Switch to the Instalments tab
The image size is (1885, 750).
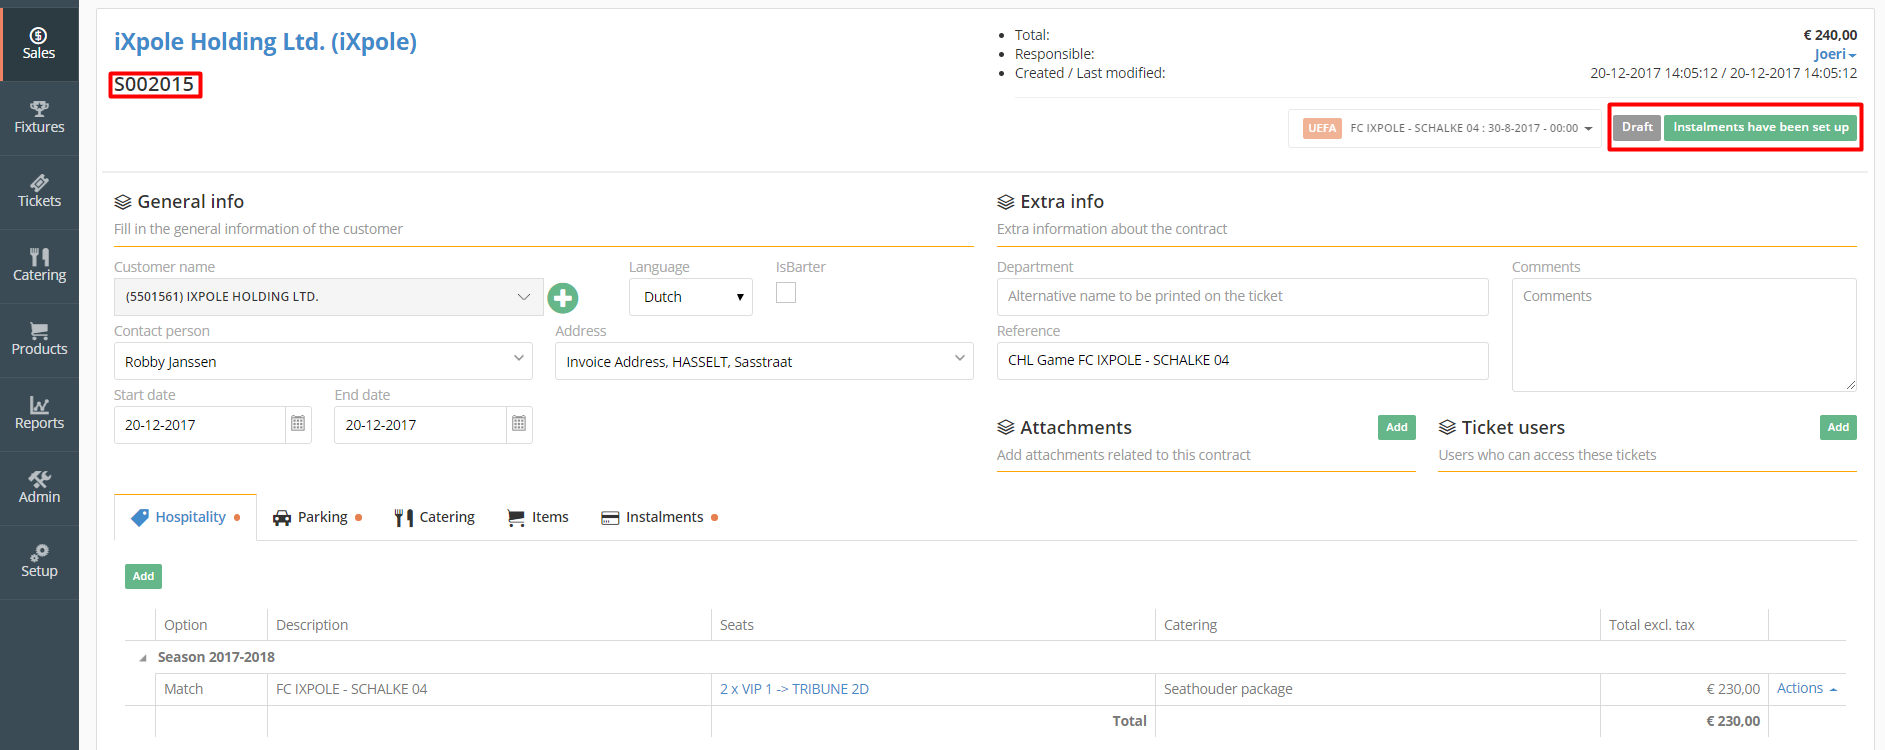tap(660, 517)
